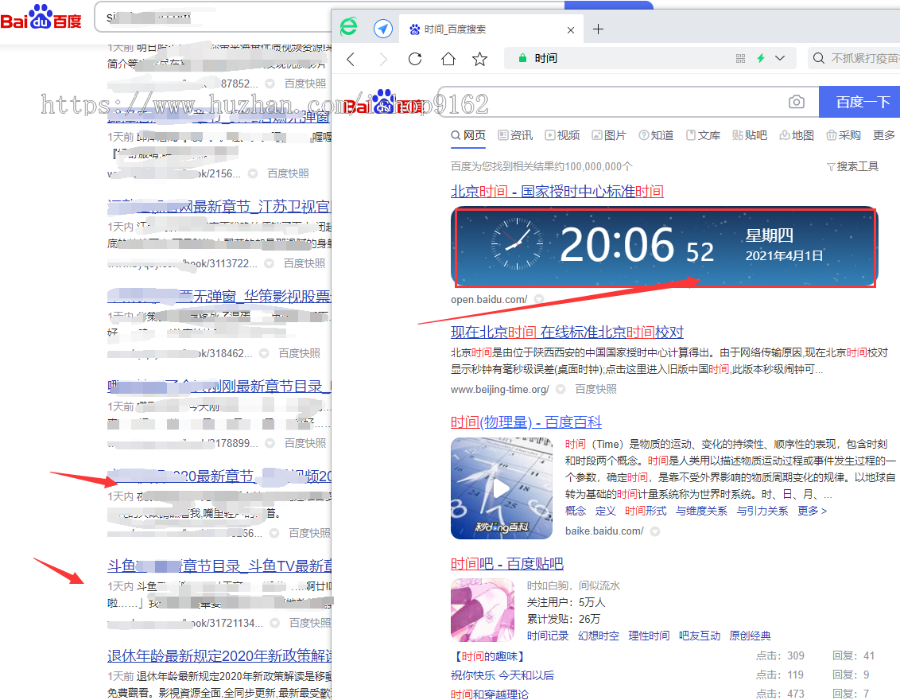Open the 搜索工具 filter options
The width and height of the screenshot is (900, 700).
(x=852, y=166)
